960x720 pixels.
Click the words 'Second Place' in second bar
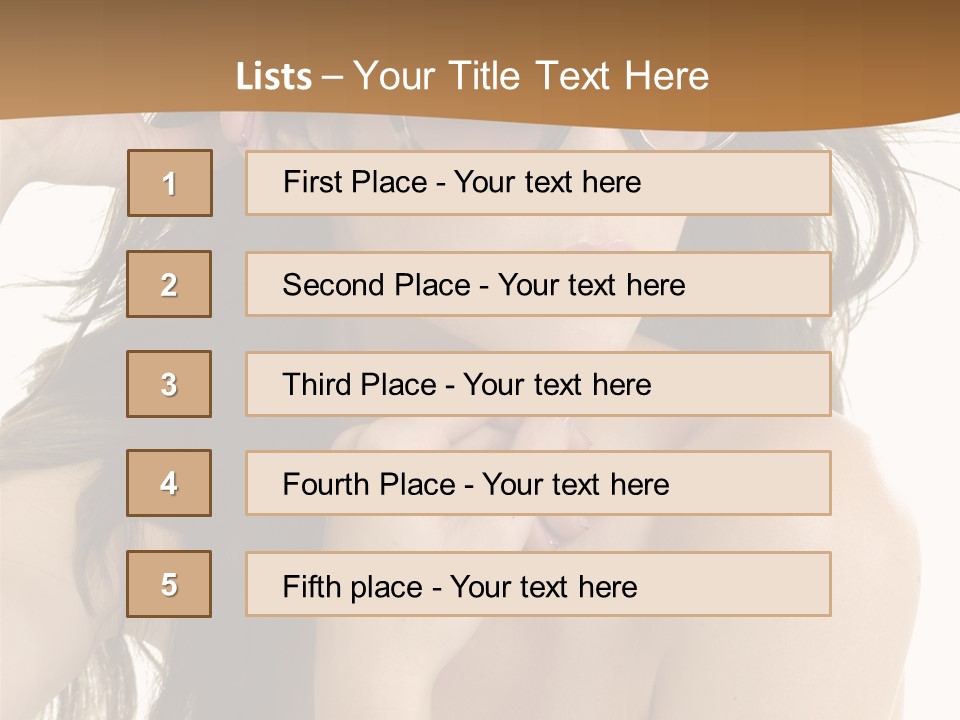[x=377, y=285]
